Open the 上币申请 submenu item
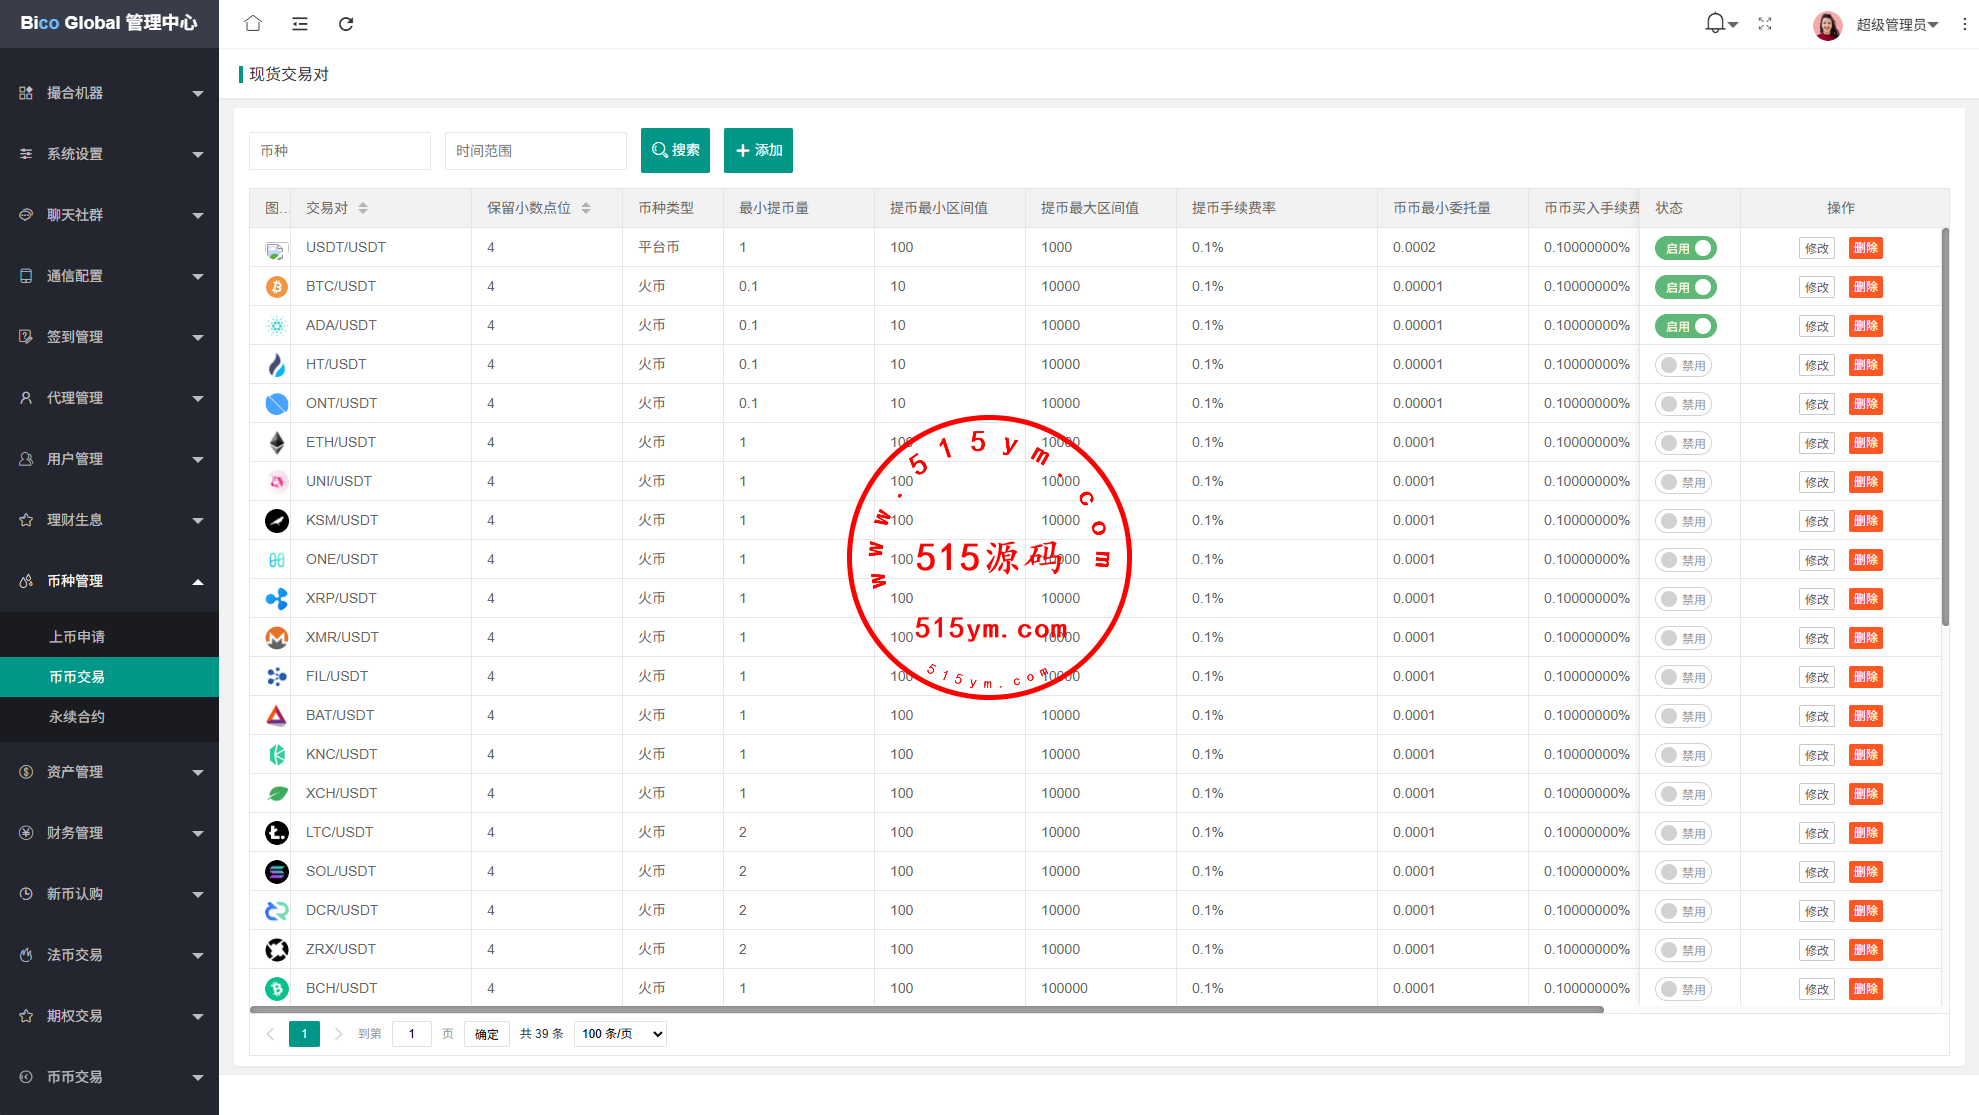Viewport: 1979px width, 1115px height. (77, 637)
